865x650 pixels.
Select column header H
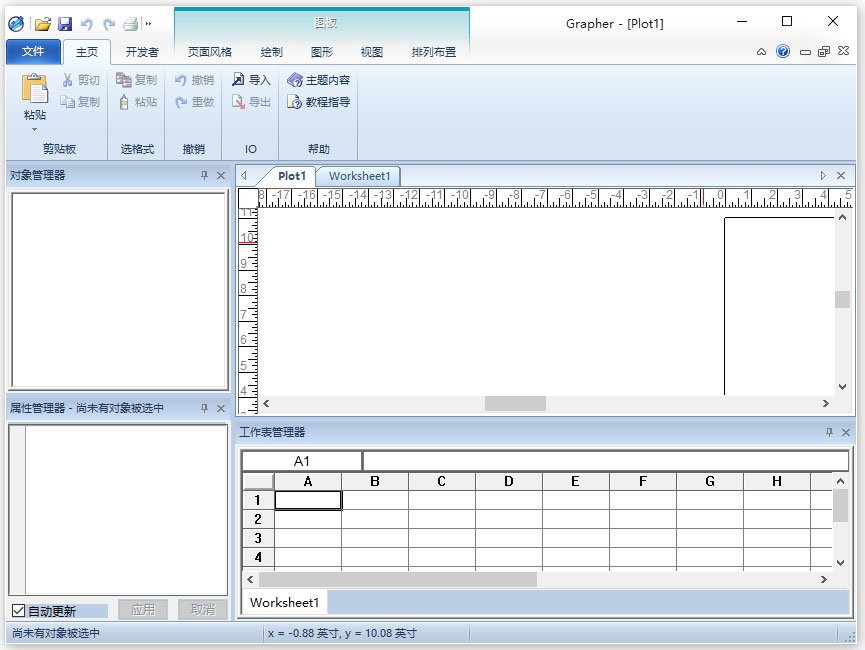[777, 481]
